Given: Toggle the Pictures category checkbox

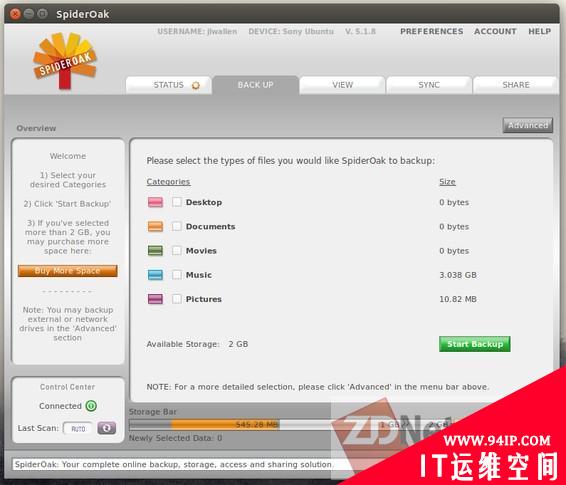Looking at the screenshot, I should click(177, 299).
